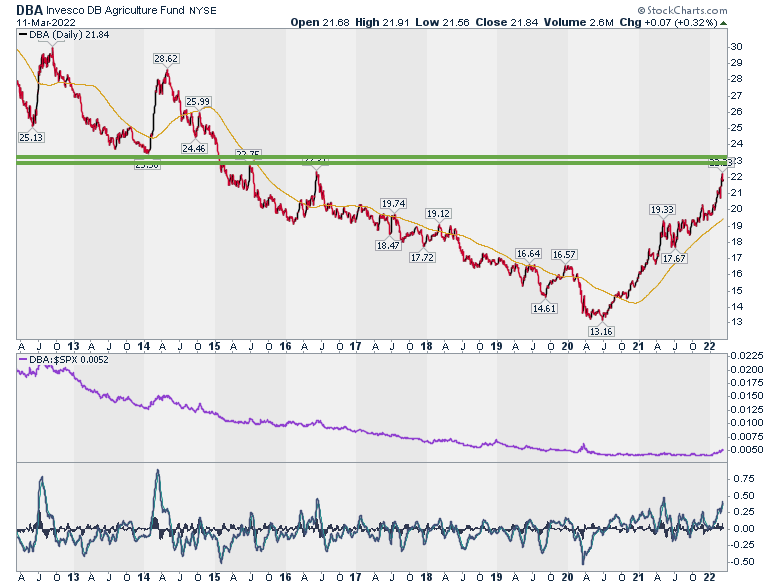
Task: Click the Invesco DB Agriculture Fund name
Action: click(116, 10)
